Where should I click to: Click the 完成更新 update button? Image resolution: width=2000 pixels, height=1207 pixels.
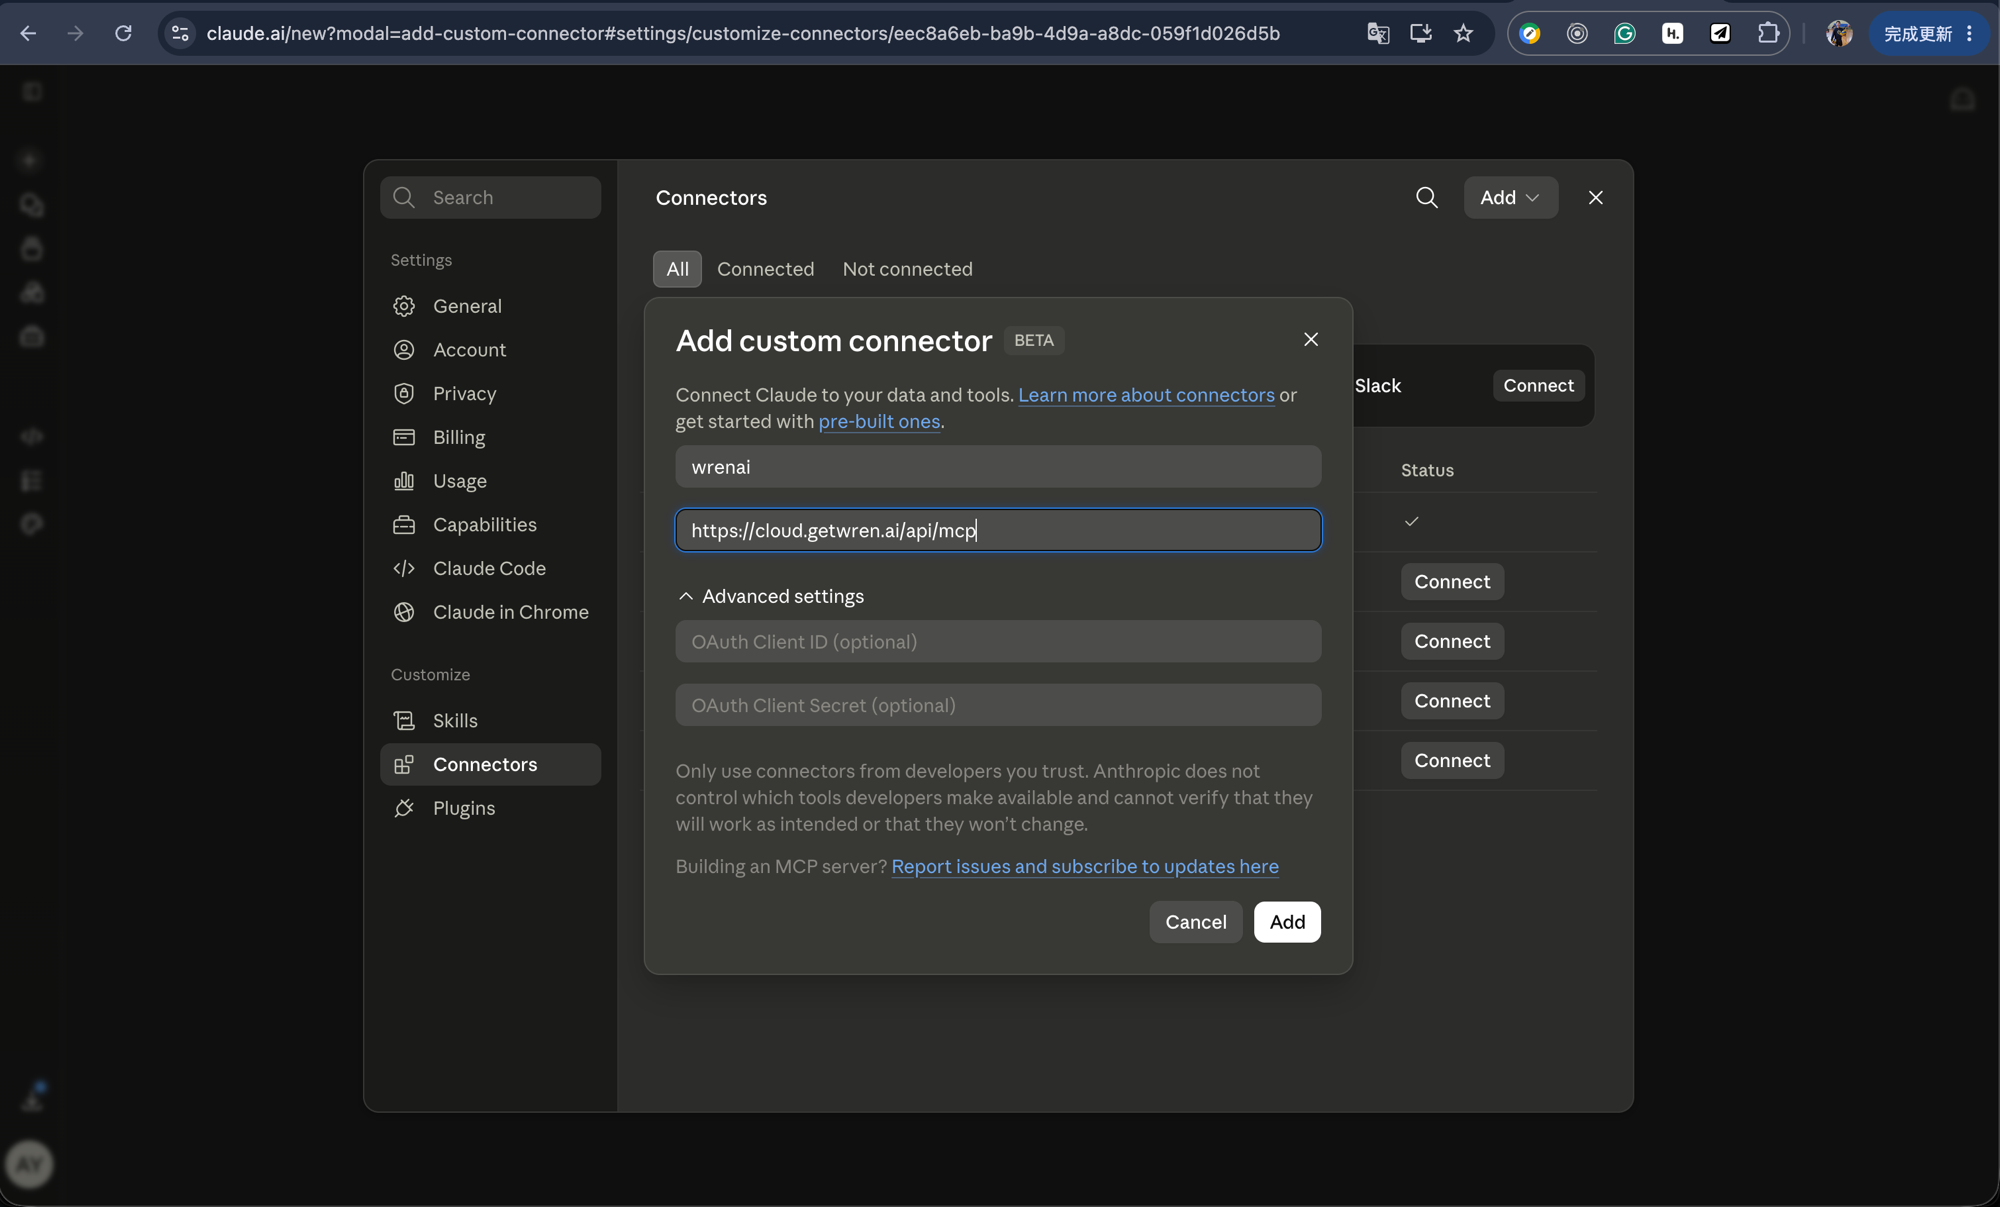[x=1917, y=33]
